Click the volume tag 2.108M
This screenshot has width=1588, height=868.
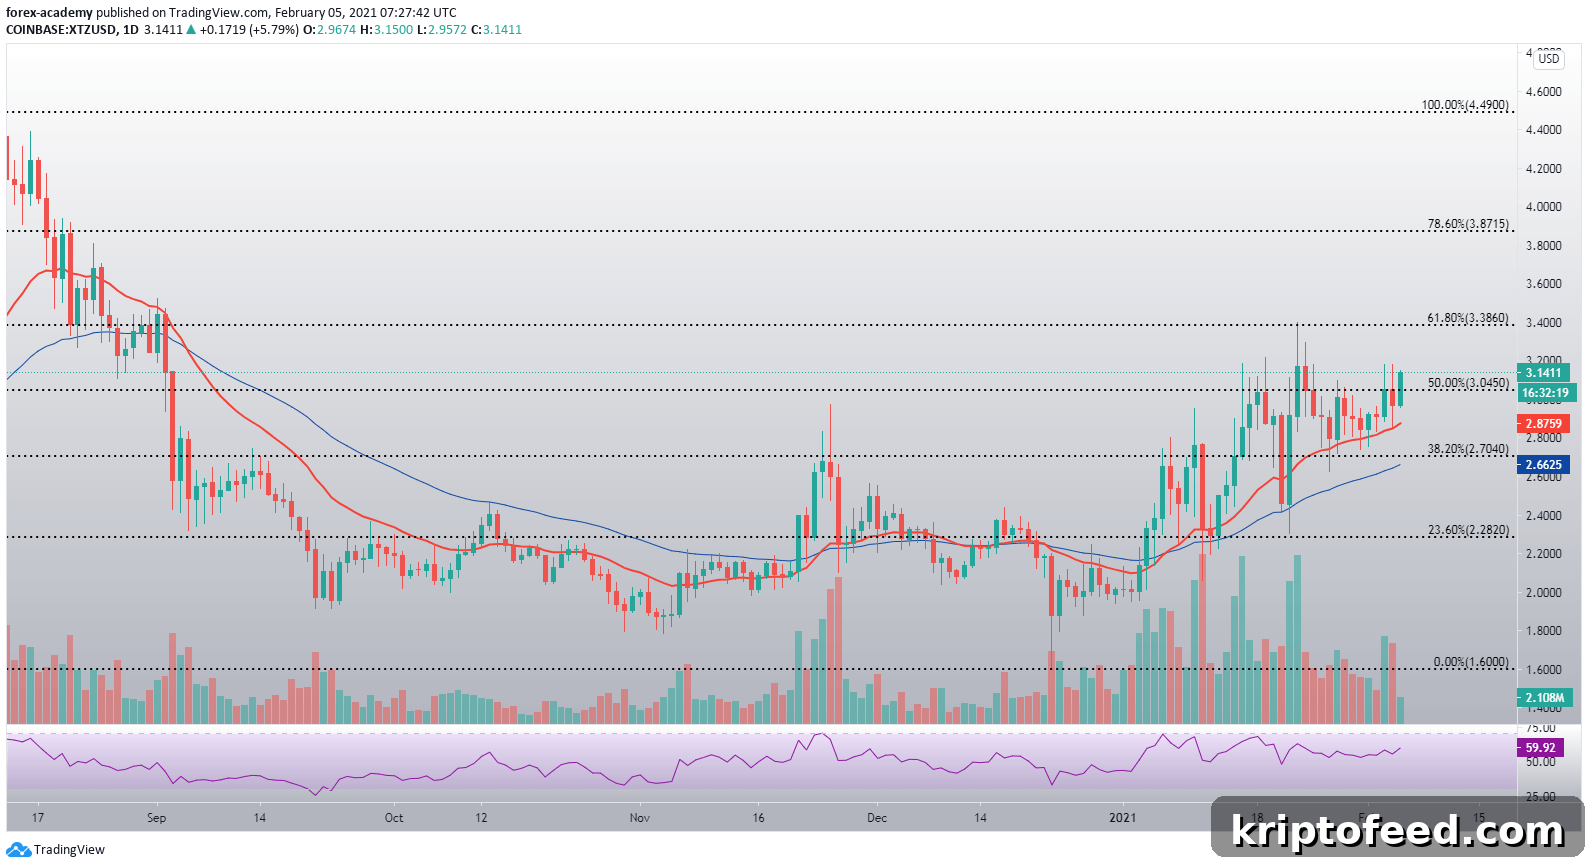(1545, 697)
